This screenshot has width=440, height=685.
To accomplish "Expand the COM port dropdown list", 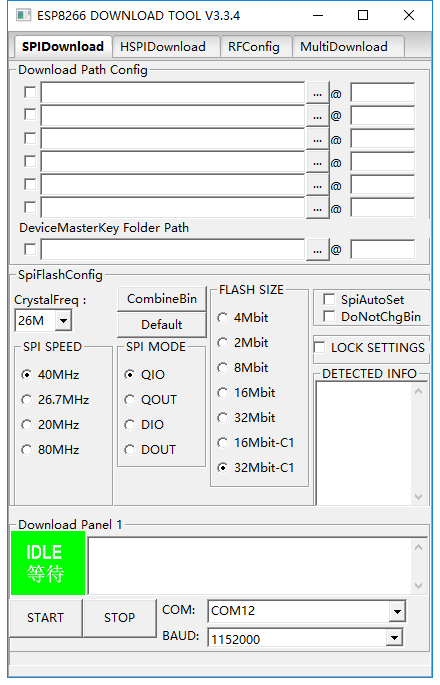I will point(397,611).
